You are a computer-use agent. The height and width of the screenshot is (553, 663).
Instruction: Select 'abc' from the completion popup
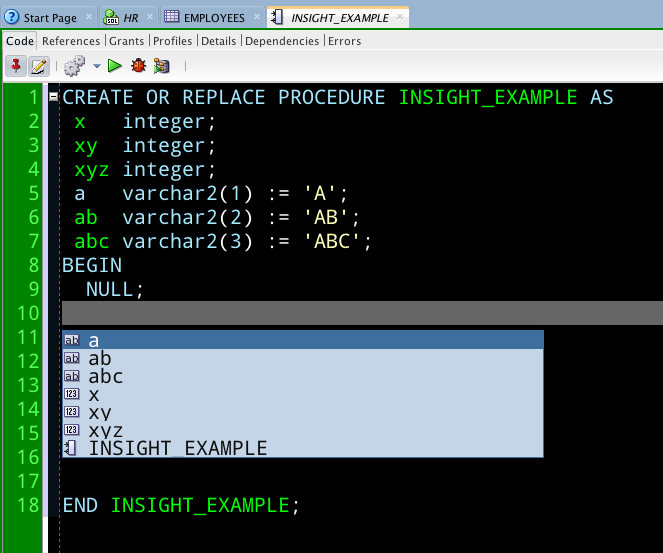coord(106,376)
